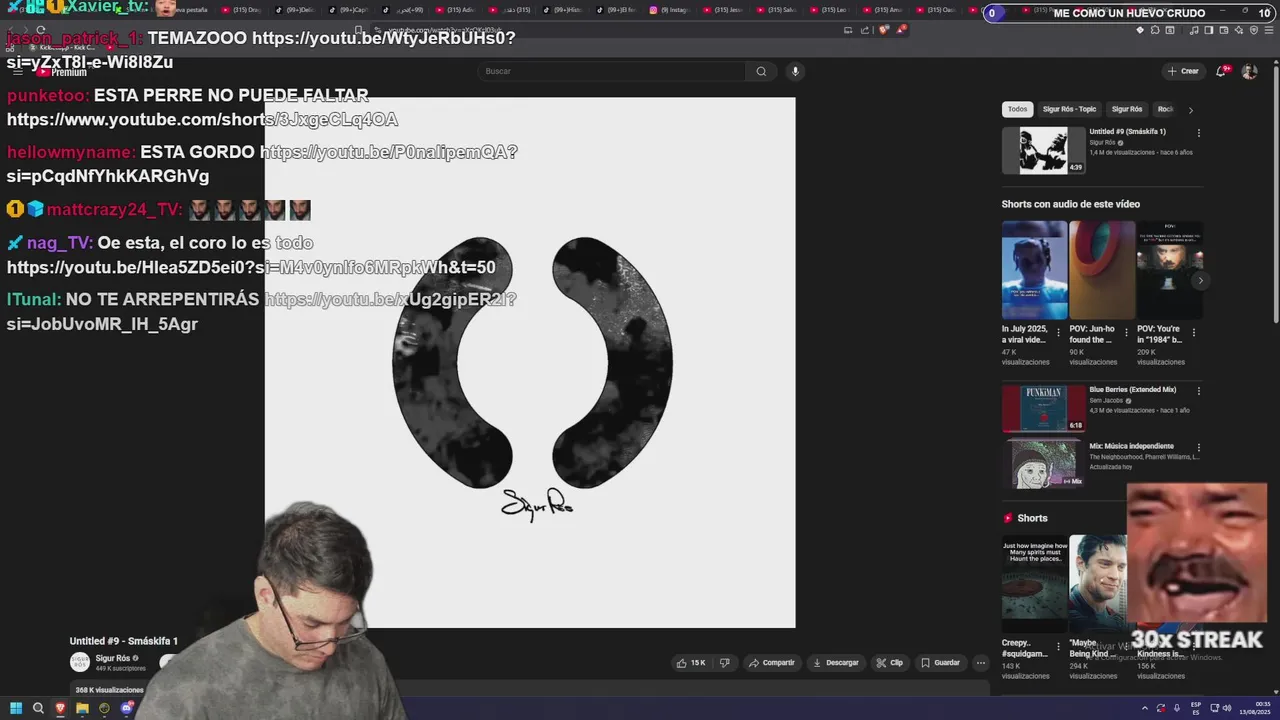This screenshot has height=720, width=1280.
Task: Open the Brave VPN shield icon
Action: [1254, 30]
